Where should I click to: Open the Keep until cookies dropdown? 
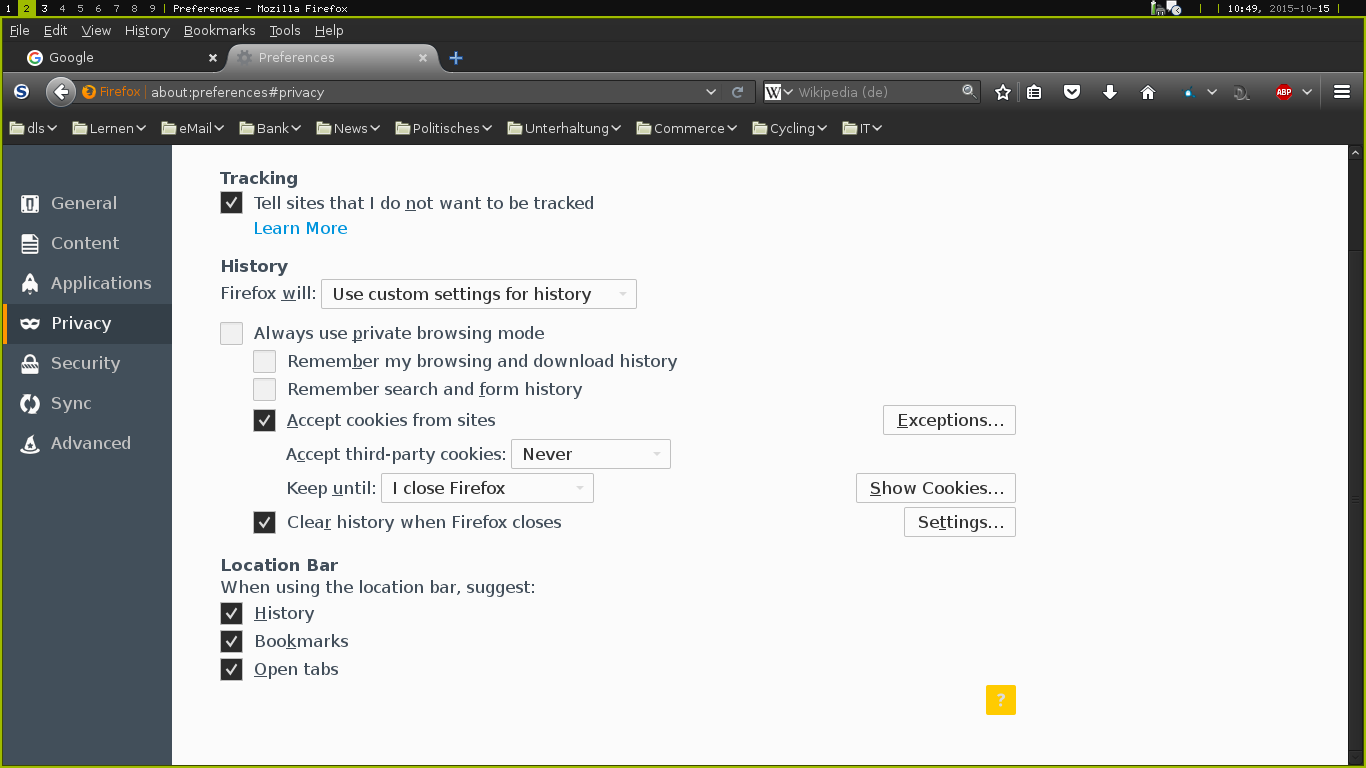[487, 488]
